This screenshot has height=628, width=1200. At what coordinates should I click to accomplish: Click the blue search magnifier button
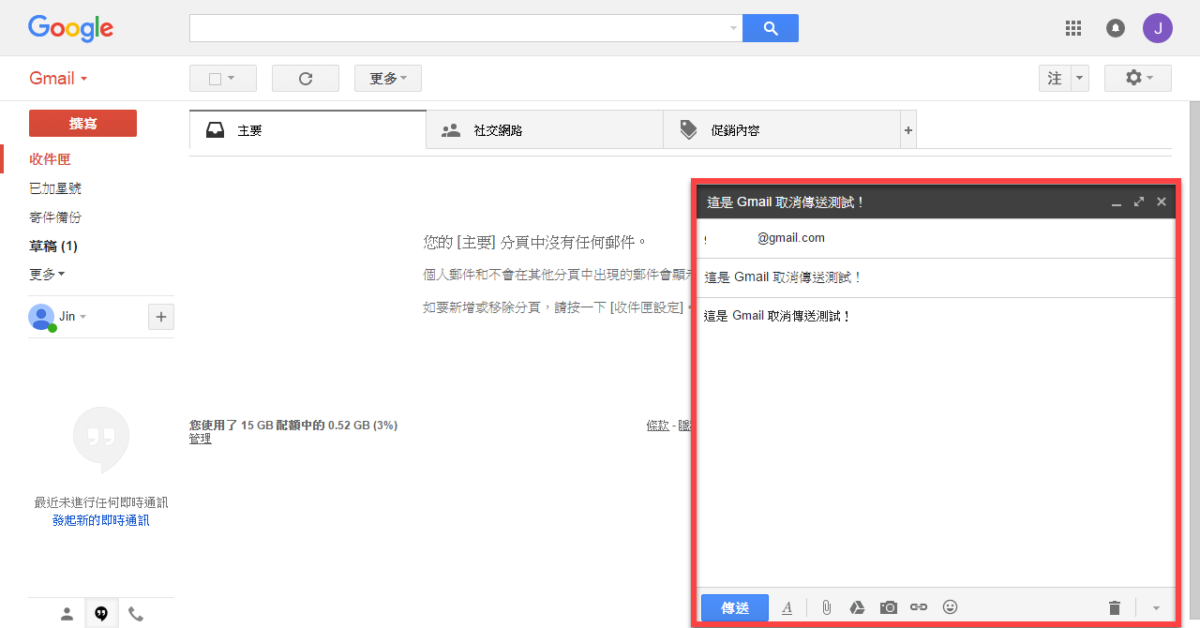tap(770, 28)
